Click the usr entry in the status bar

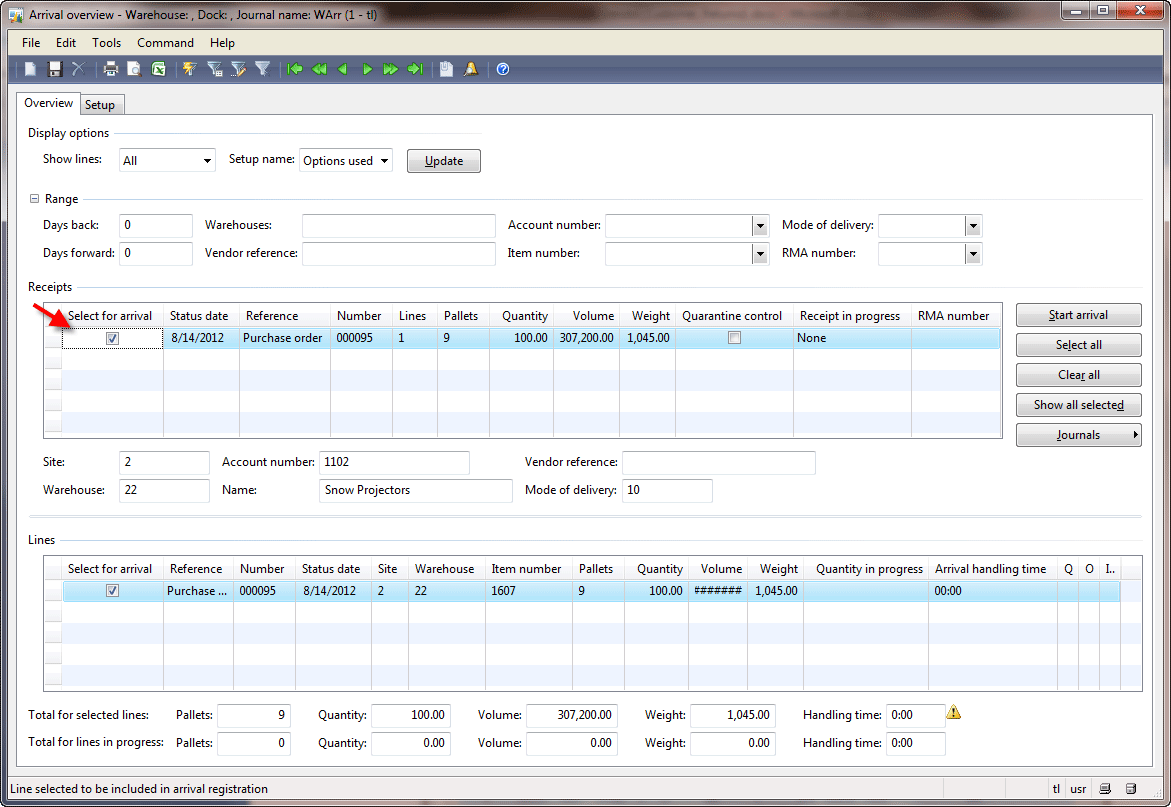click(1078, 789)
